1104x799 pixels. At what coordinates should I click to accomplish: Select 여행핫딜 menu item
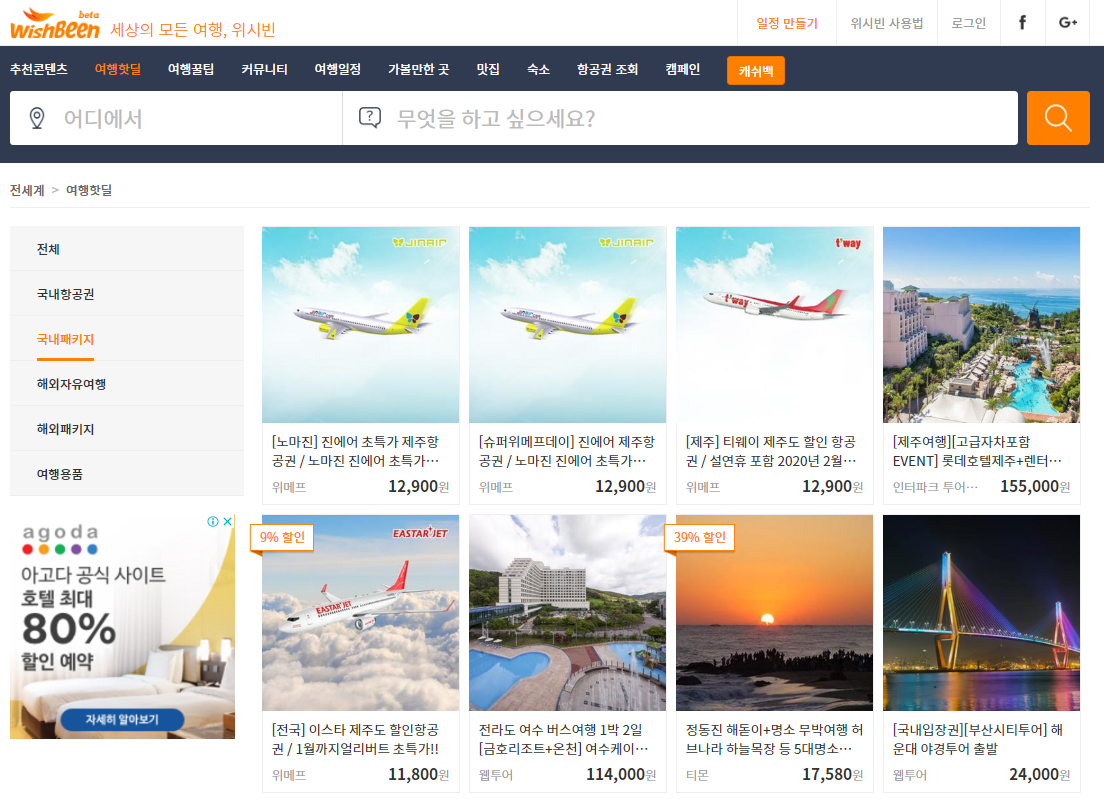118,69
